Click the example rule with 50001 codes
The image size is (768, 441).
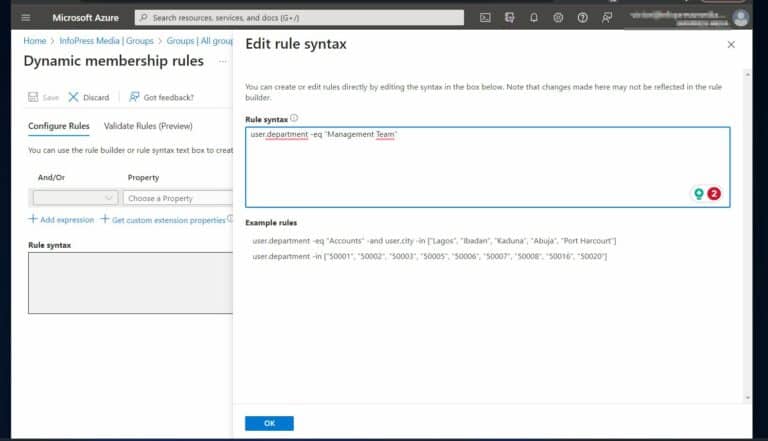pyautogui.click(x=430, y=256)
